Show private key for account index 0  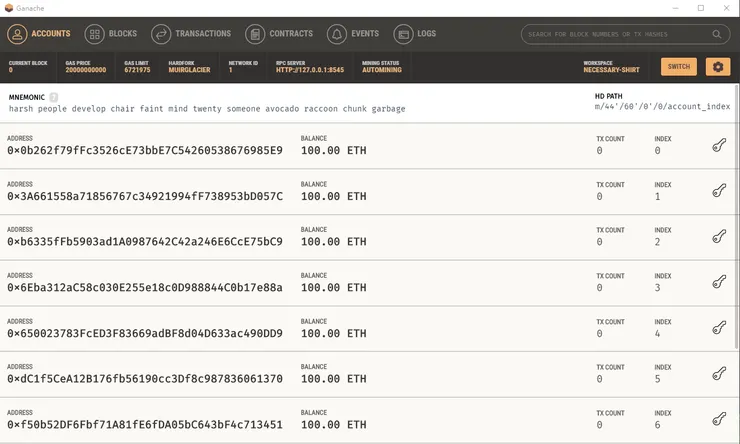coord(719,145)
